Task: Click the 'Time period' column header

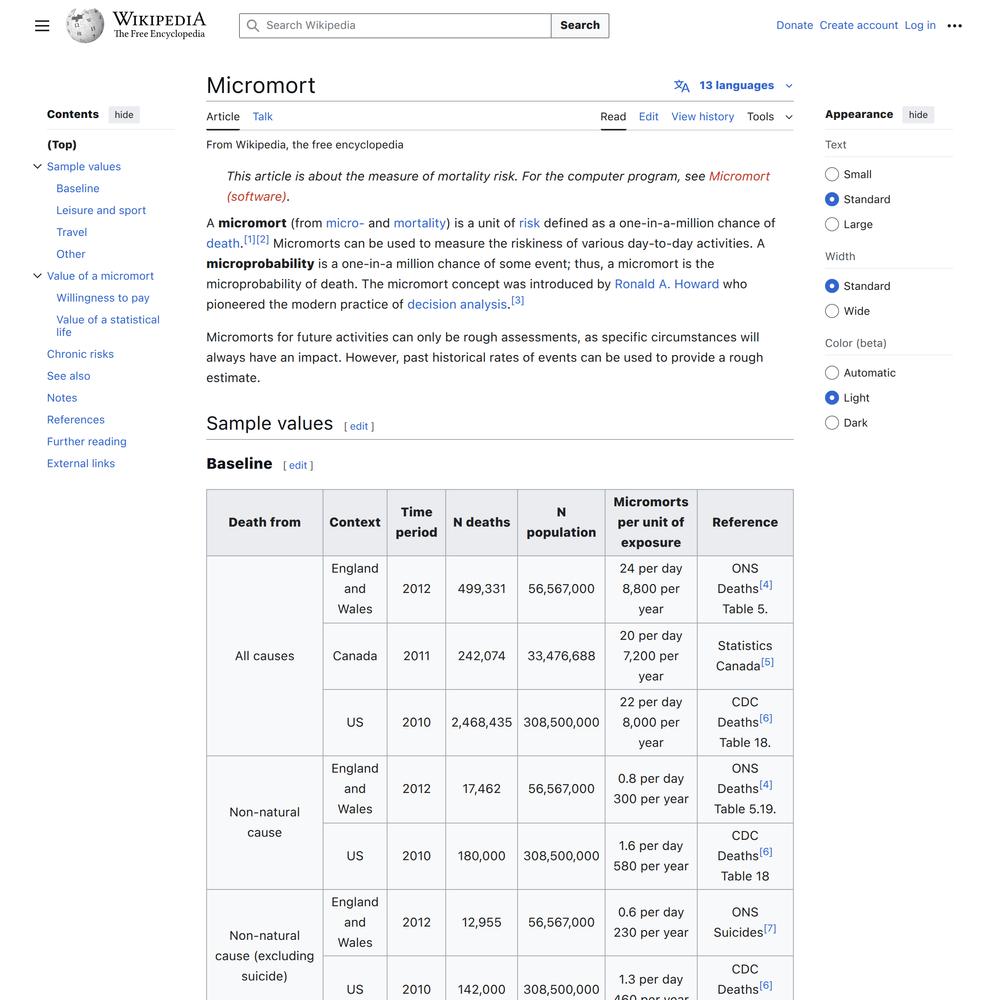Action: click(x=416, y=522)
